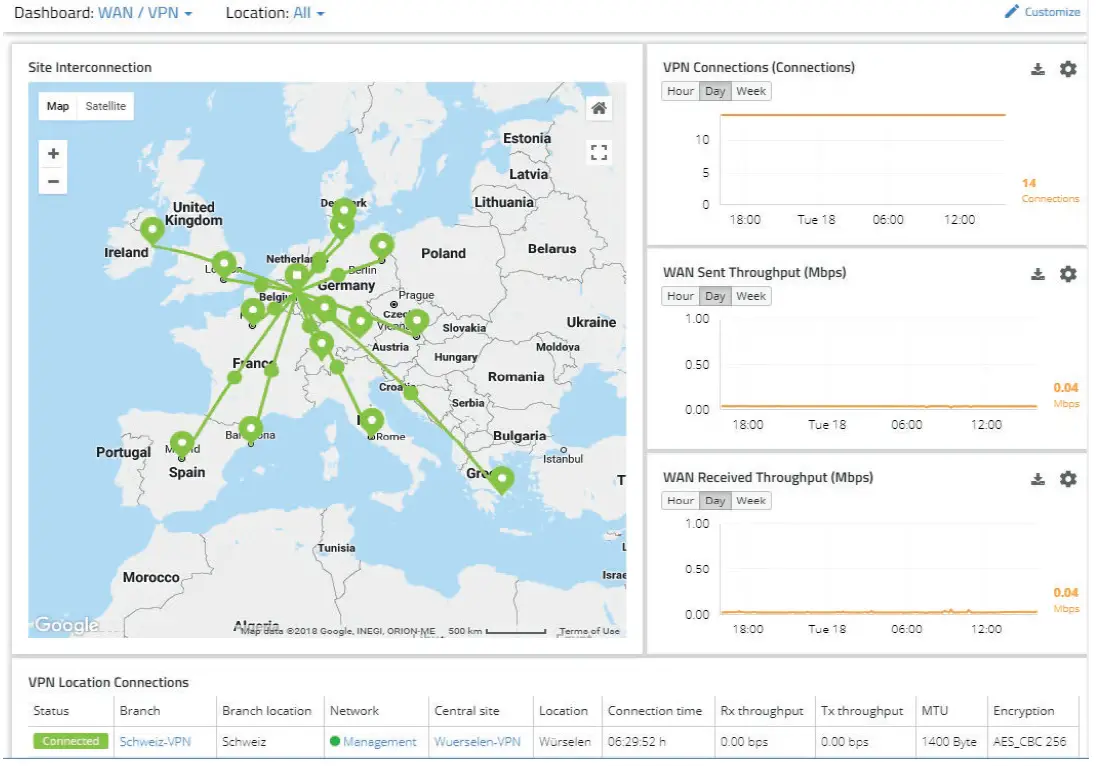This screenshot has height=766, width=1096.
Task: Zoom in on the map with plus control
Action: pyautogui.click(x=52, y=154)
